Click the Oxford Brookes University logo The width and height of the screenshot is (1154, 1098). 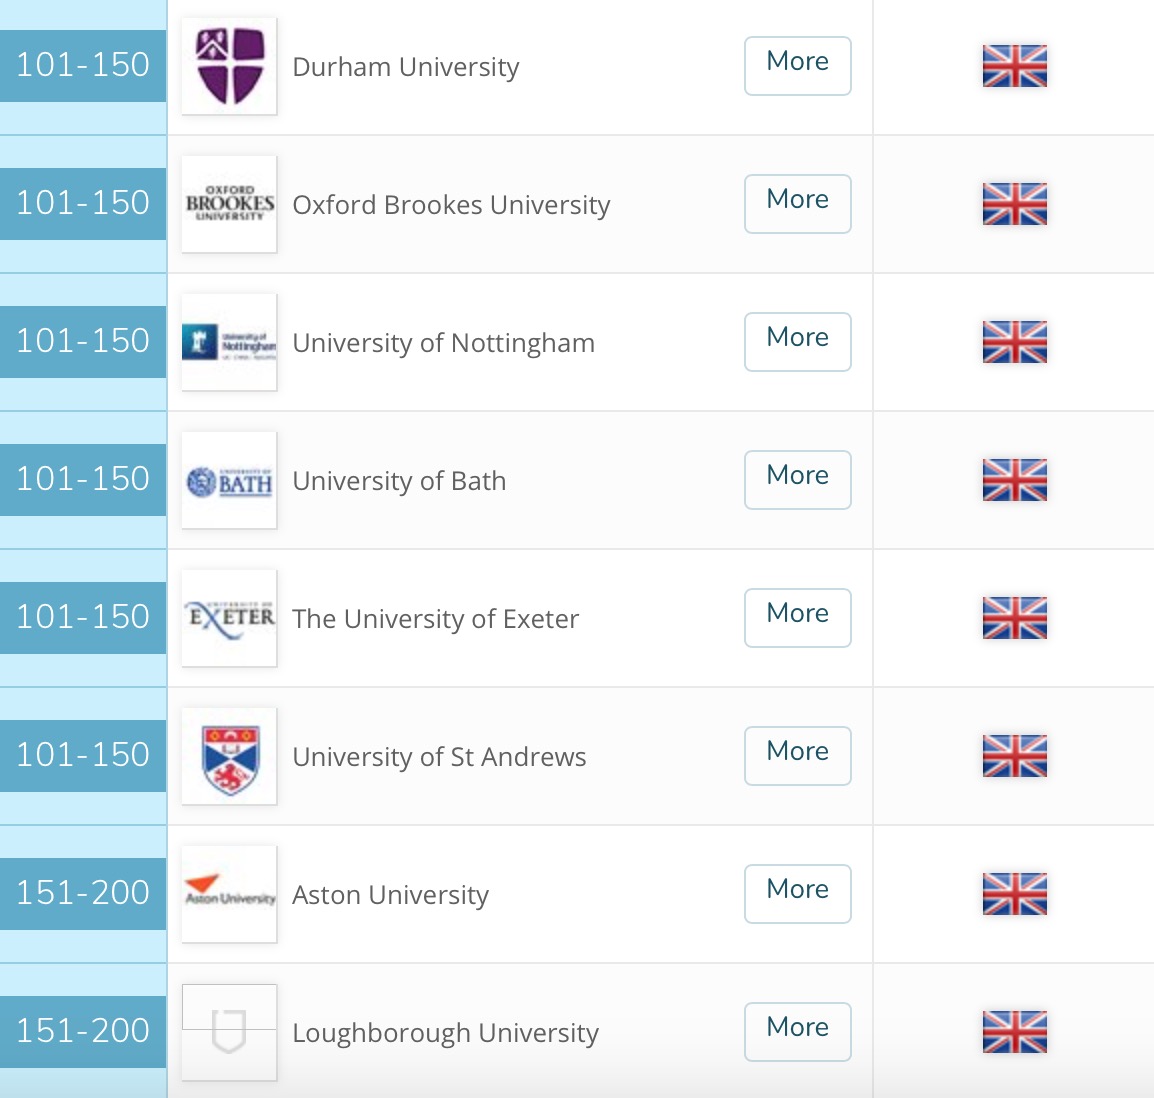tap(229, 204)
